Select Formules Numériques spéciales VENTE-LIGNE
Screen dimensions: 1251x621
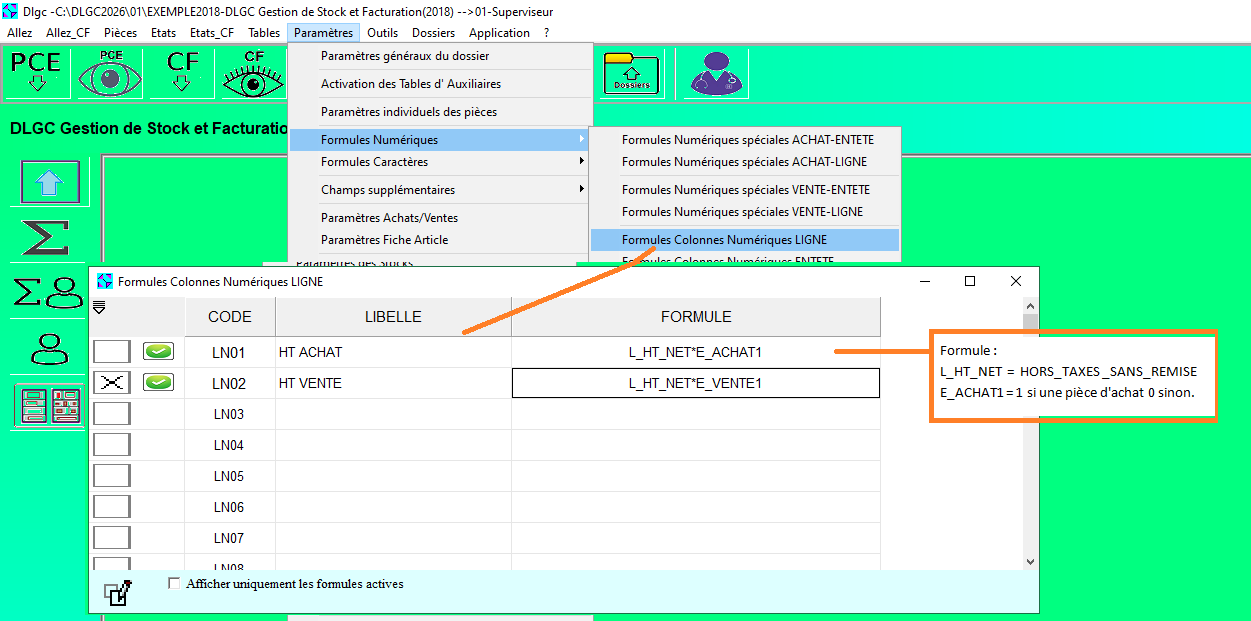pyautogui.click(x=742, y=212)
